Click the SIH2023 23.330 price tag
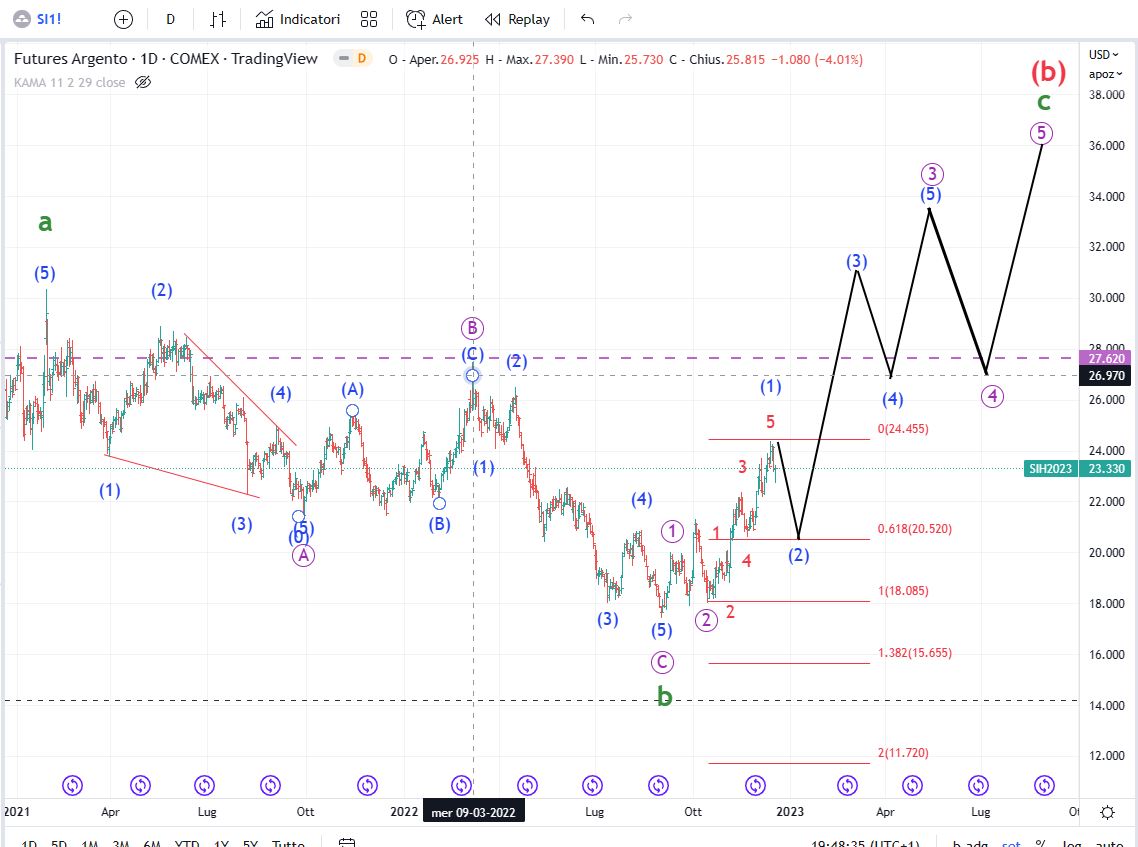Screen dimensions: 1138x847 click(1077, 468)
